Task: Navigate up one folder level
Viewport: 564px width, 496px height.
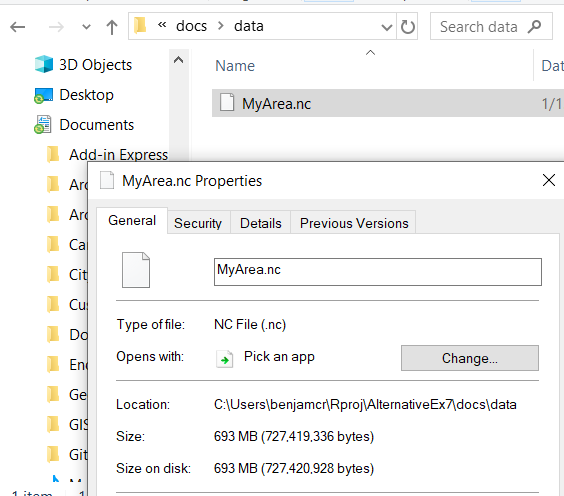Action: [x=112, y=27]
